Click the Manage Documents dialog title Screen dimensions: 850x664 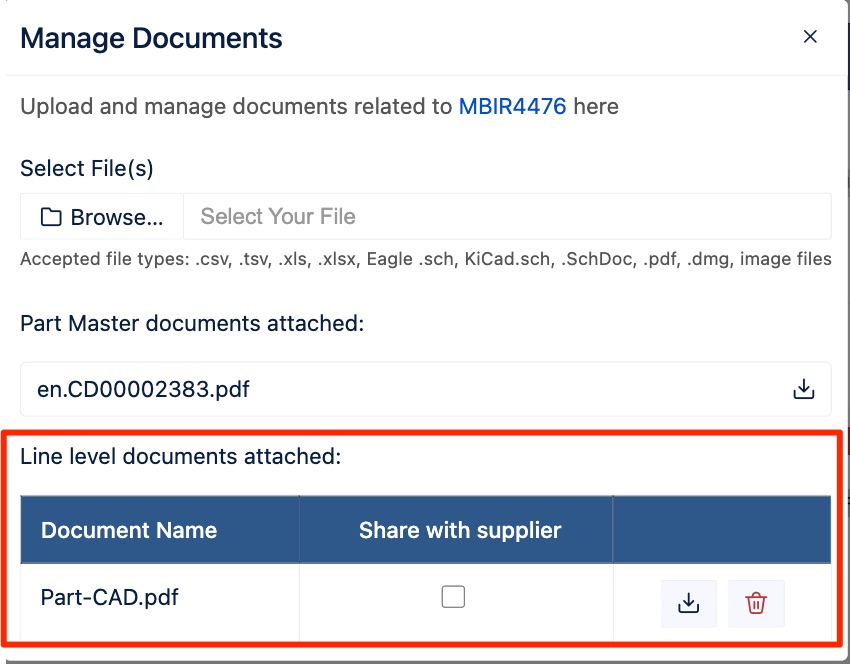click(x=151, y=38)
